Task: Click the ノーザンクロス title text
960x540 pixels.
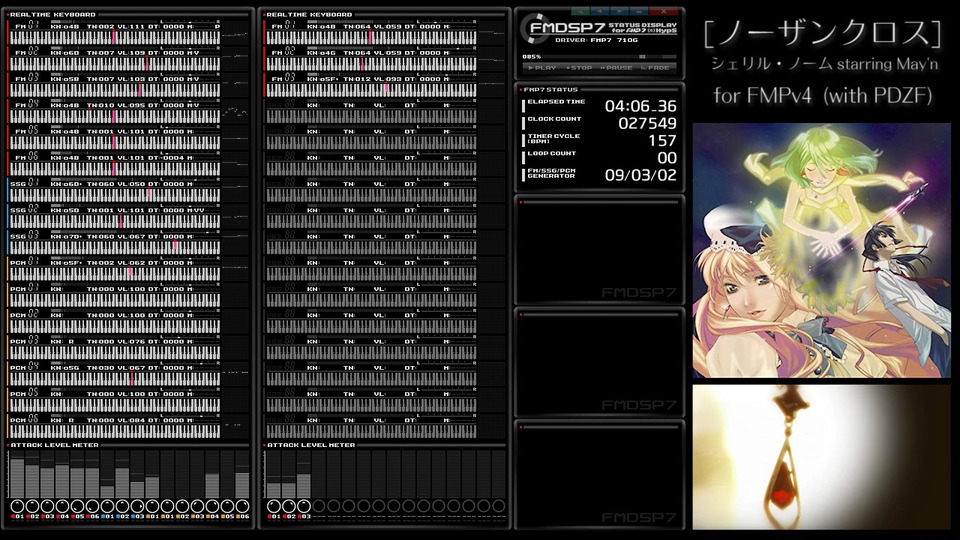Action: coord(822,33)
